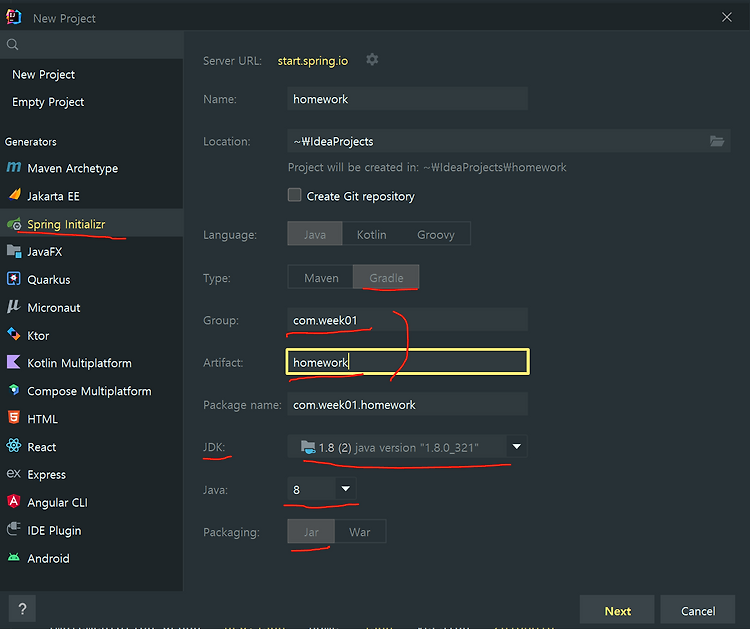Click the HTML5 shield icon
The height and width of the screenshot is (629, 750).
(x=14, y=418)
